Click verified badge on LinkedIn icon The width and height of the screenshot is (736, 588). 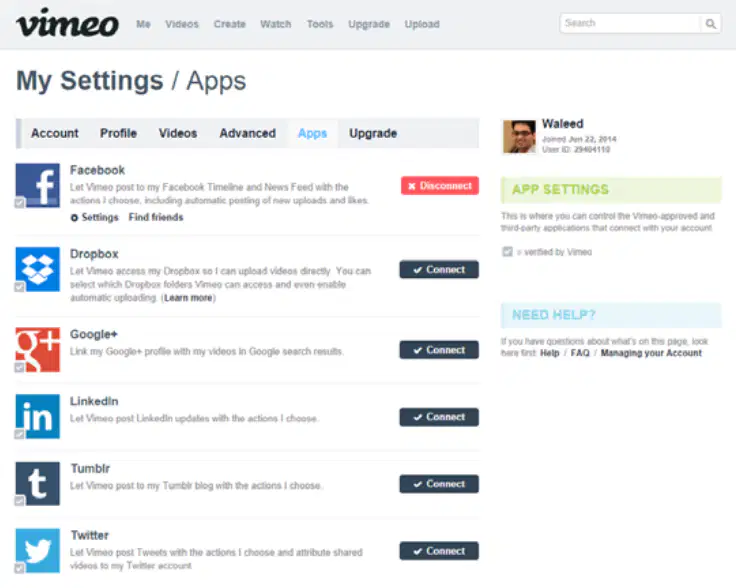pos(19,434)
